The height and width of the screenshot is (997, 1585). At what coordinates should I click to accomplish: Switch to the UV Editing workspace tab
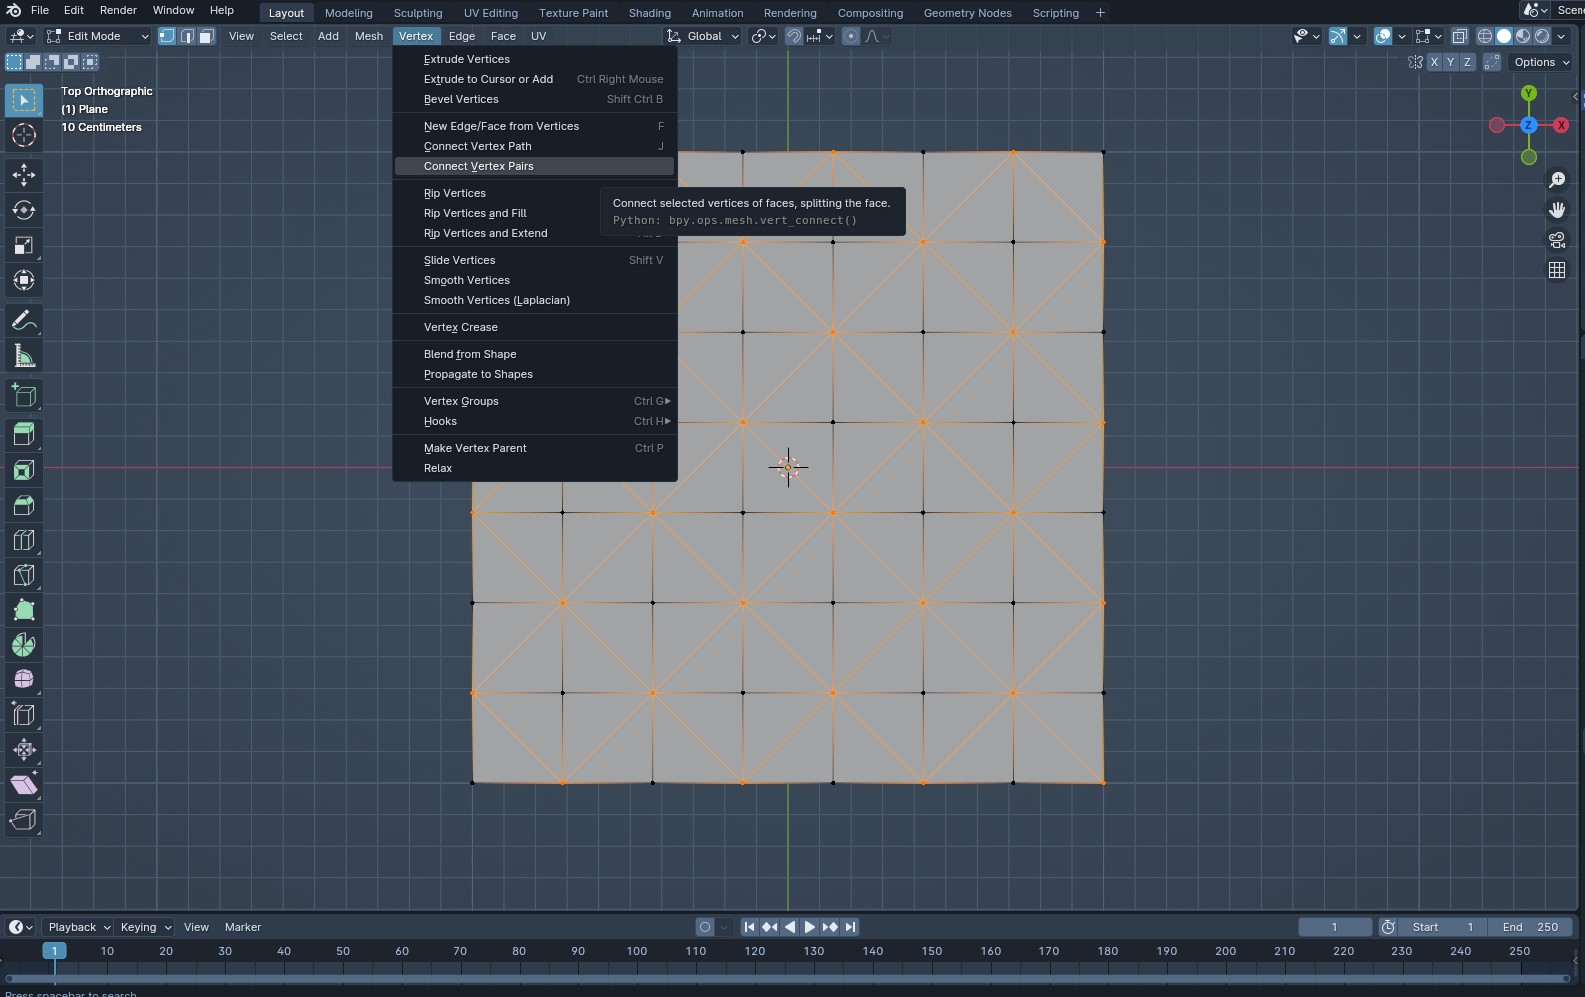point(490,13)
